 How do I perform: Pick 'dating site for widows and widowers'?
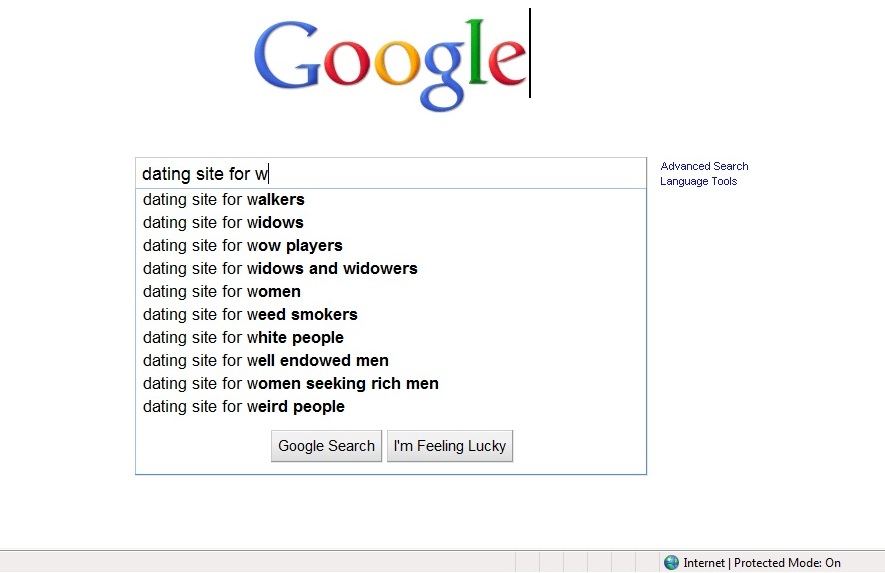click(391, 268)
